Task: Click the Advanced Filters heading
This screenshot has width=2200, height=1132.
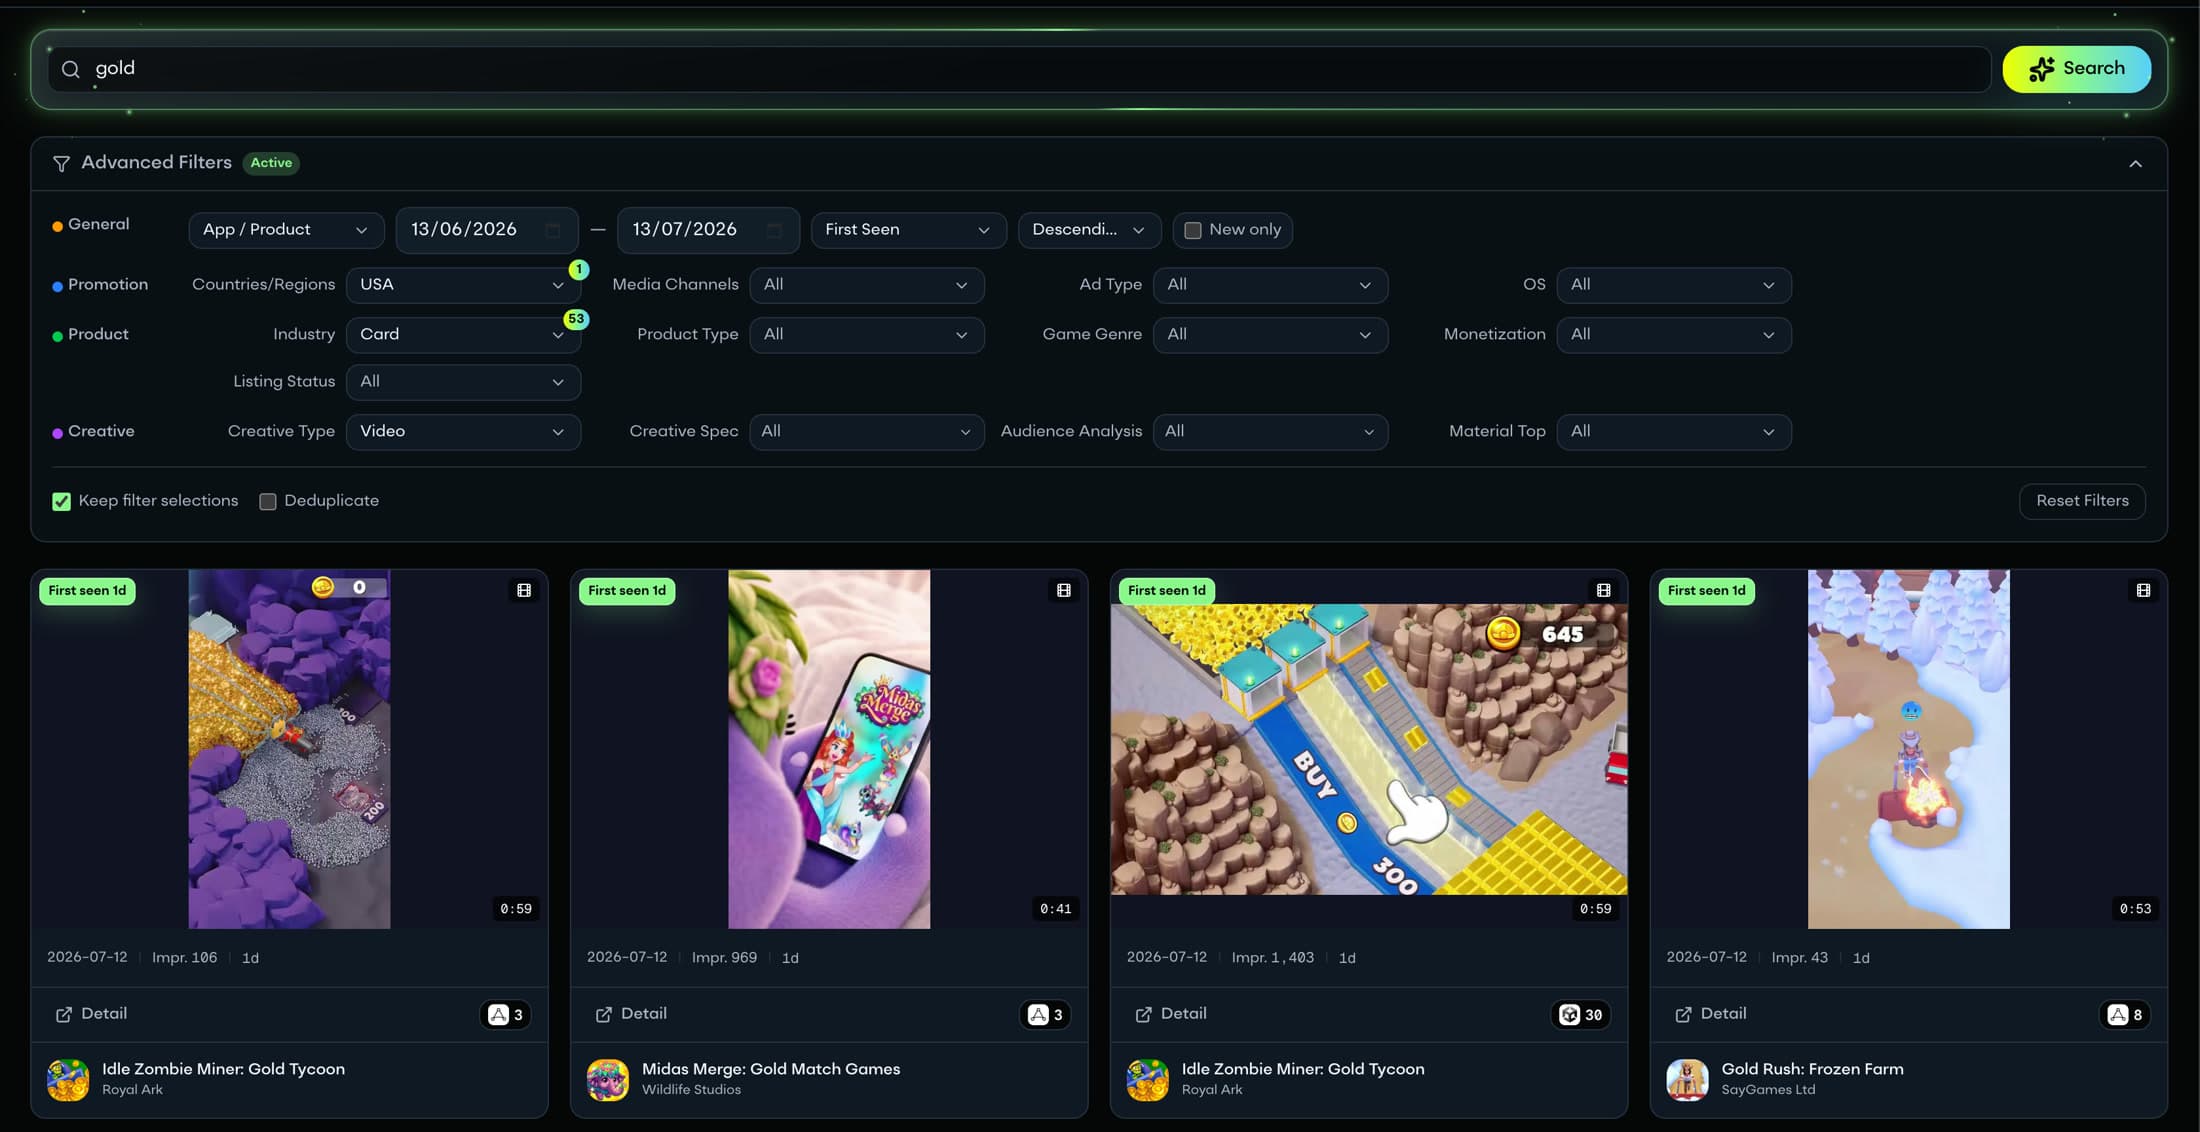Action: pos(156,163)
